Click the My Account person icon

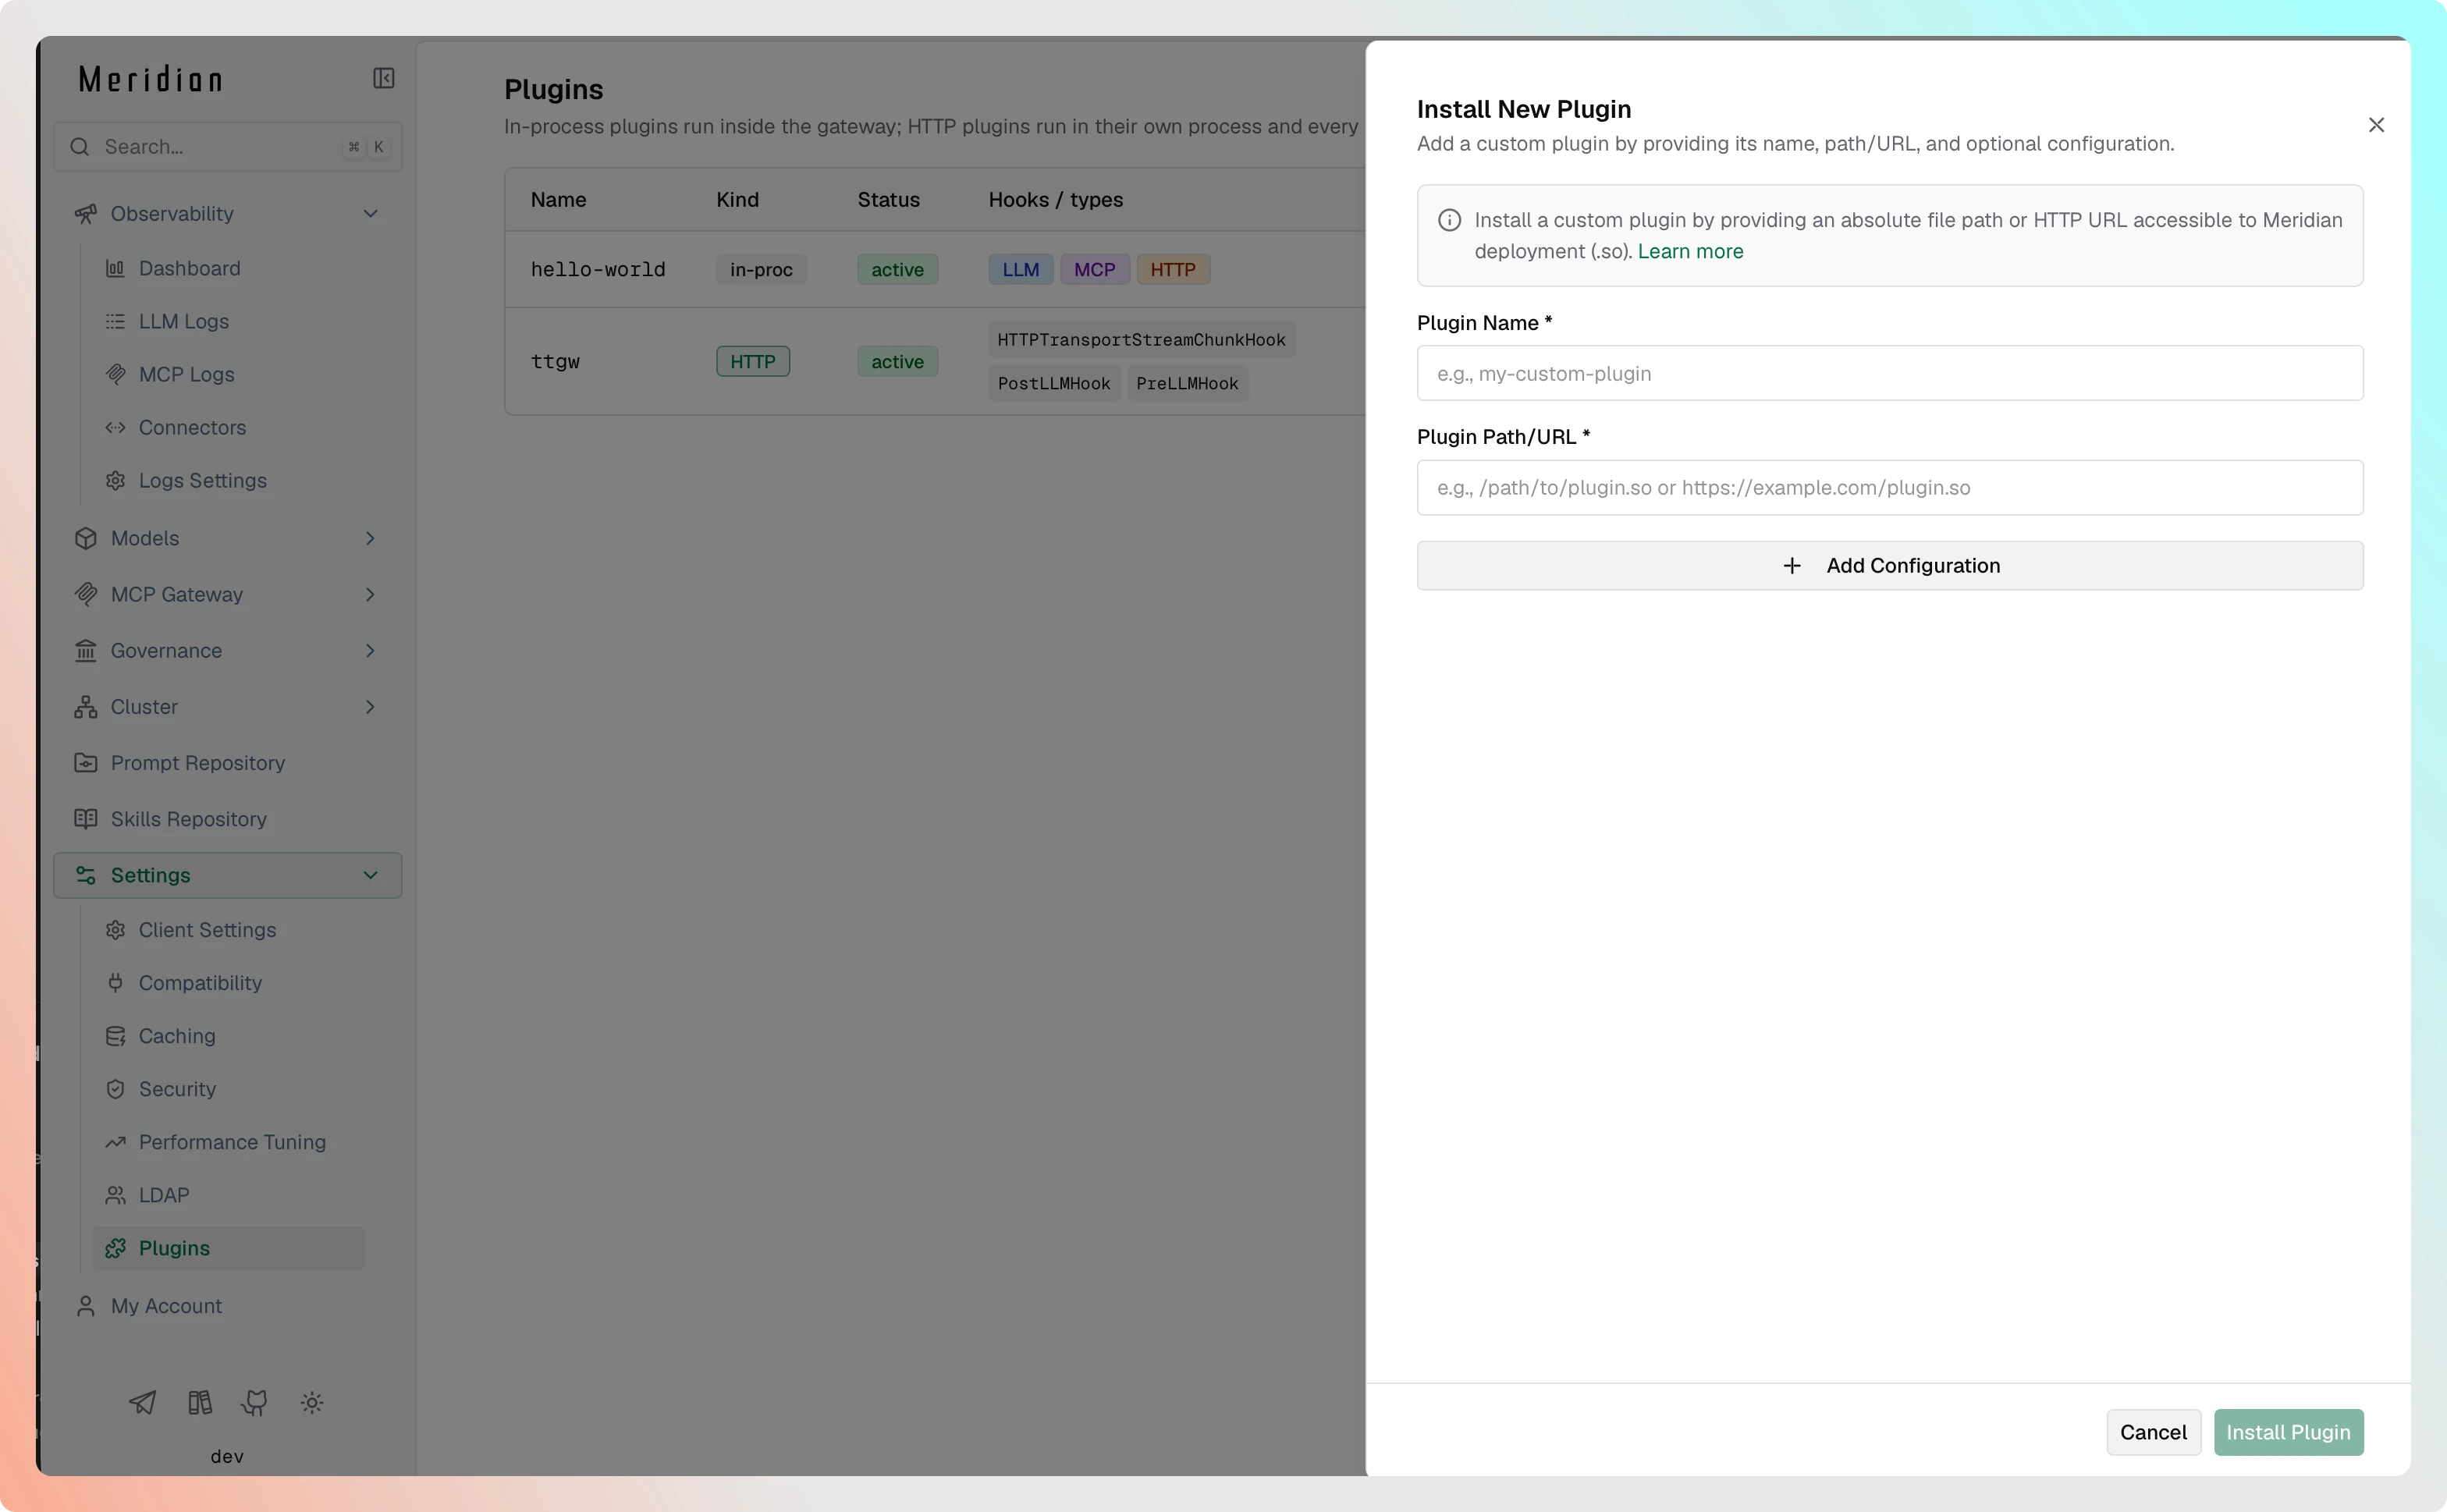tap(86, 1306)
